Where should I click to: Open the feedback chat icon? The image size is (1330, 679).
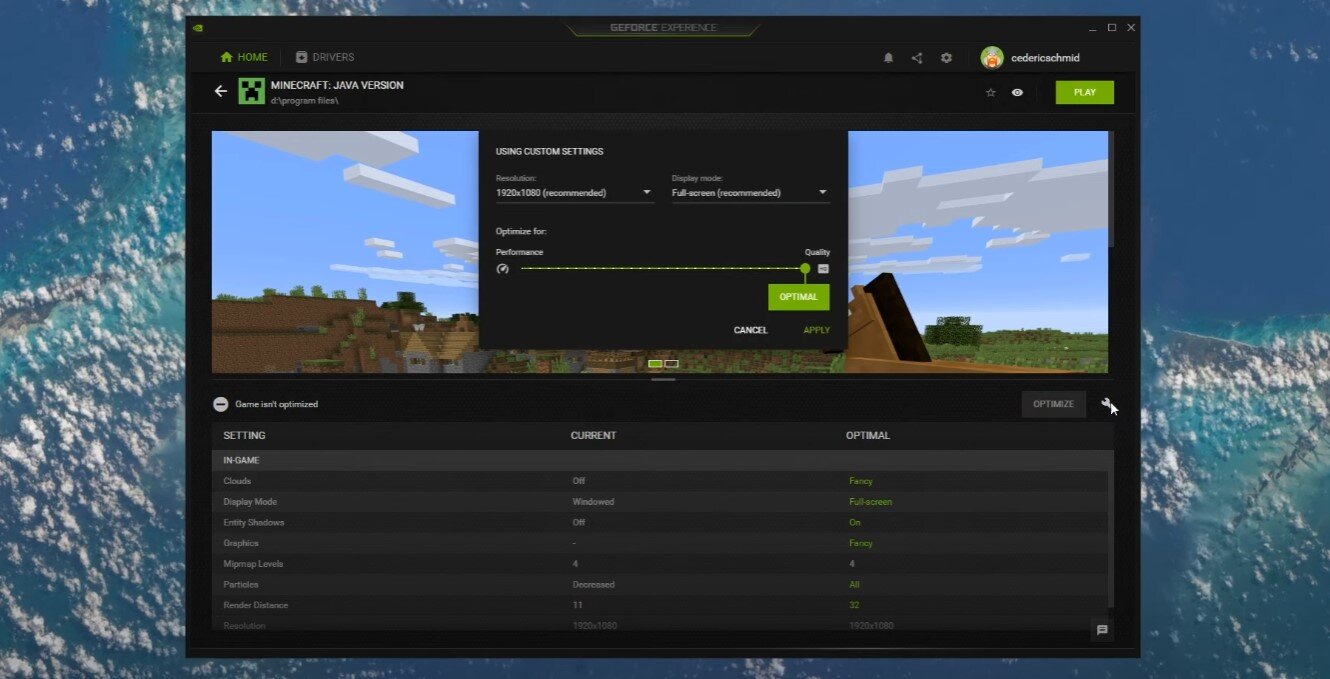(x=1102, y=630)
